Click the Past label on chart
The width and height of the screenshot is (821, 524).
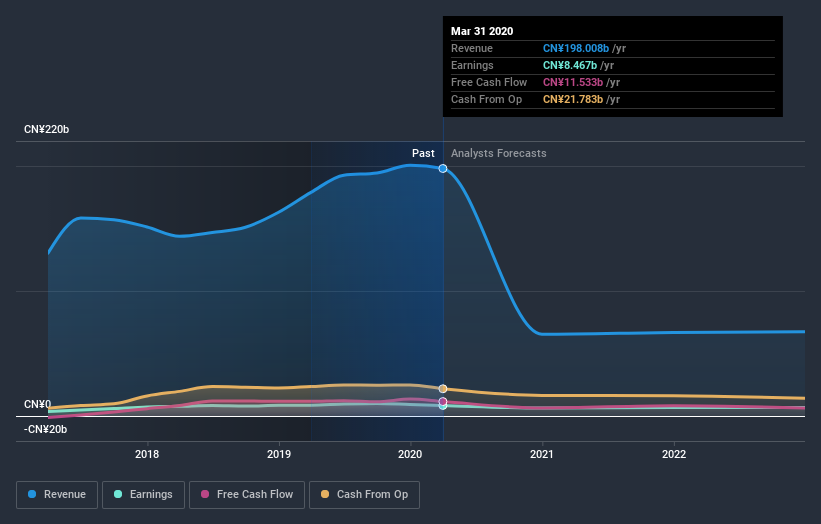[x=423, y=153]
